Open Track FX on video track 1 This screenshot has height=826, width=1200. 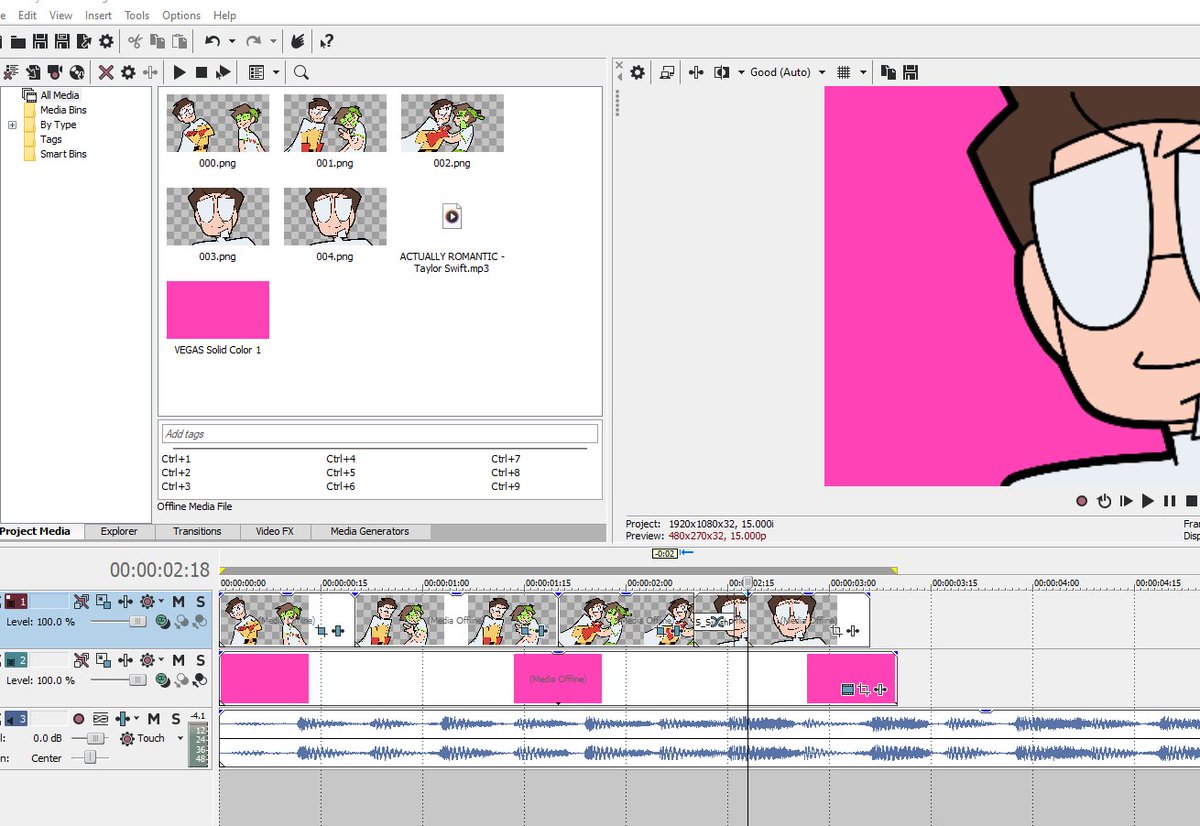pos(125,602)
